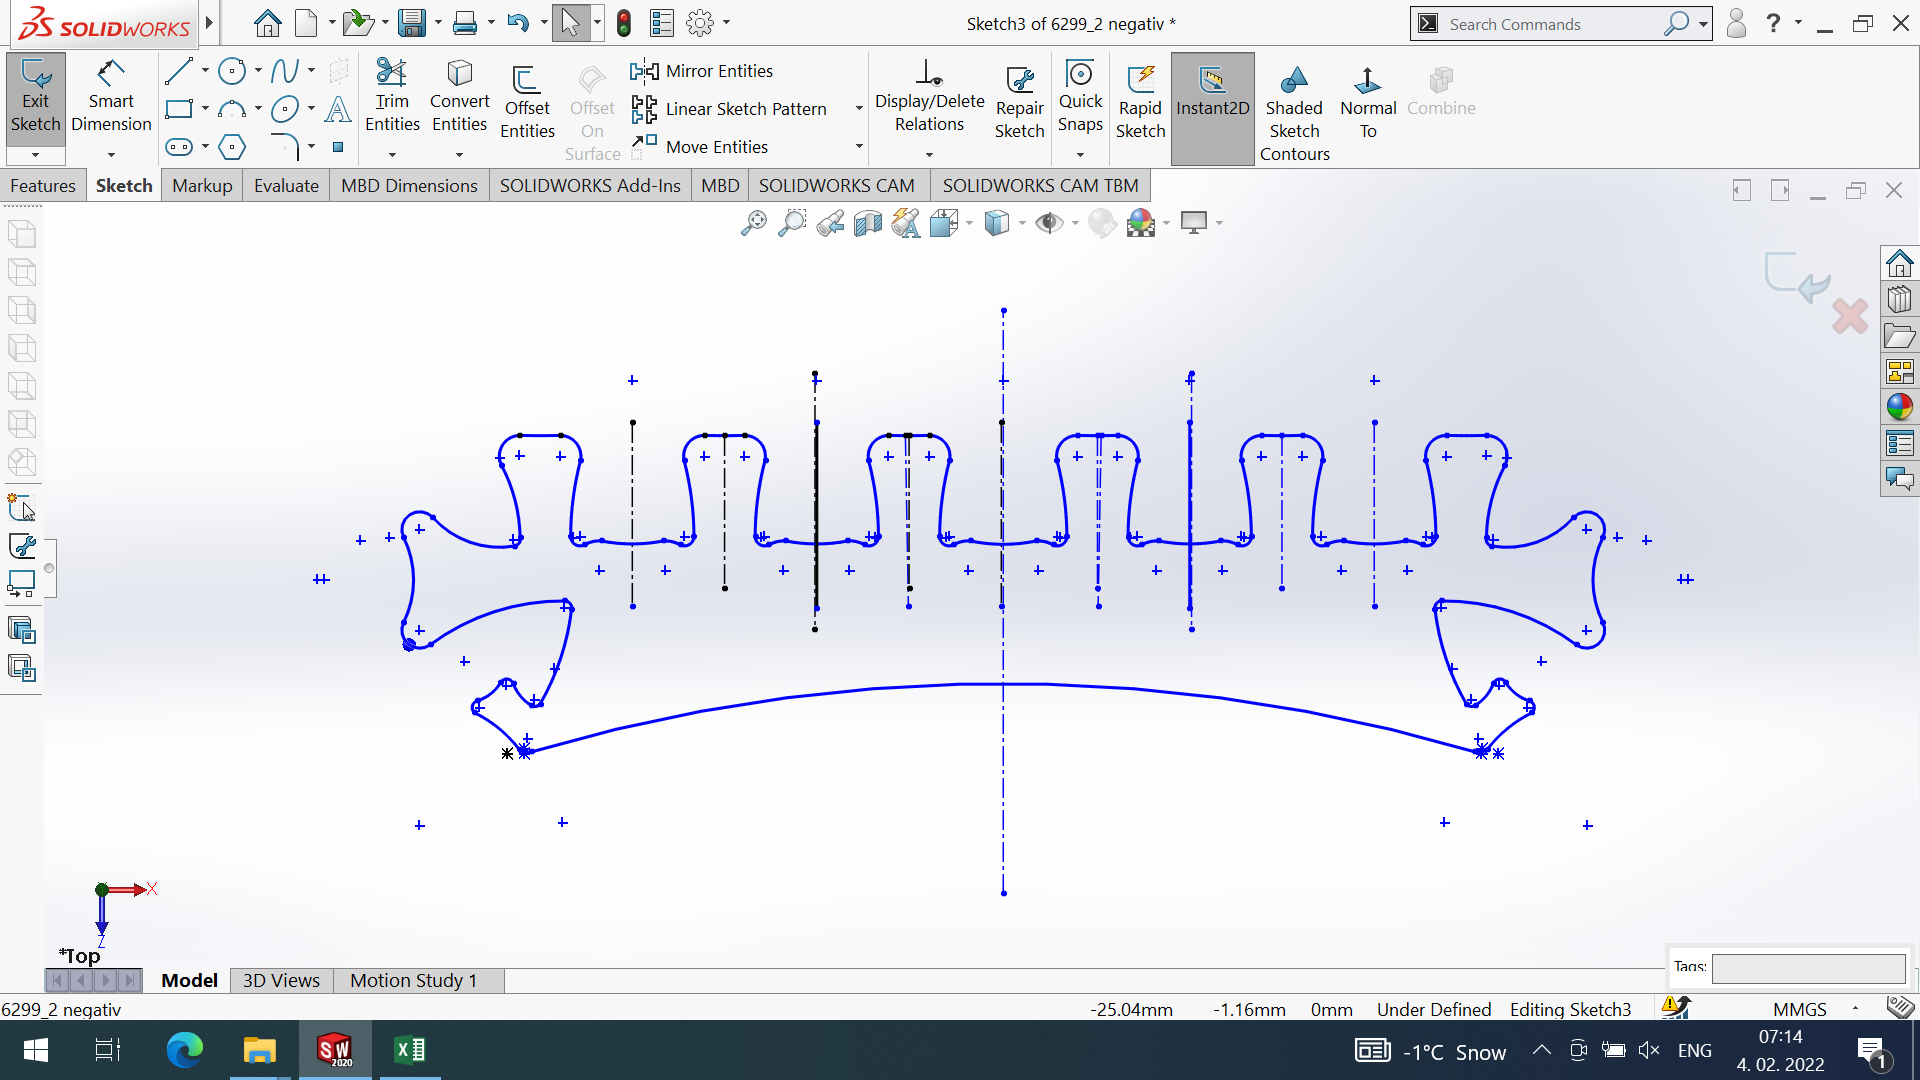
Task: Activate Convert Entities tool
Action: click(x=459, y=97)
